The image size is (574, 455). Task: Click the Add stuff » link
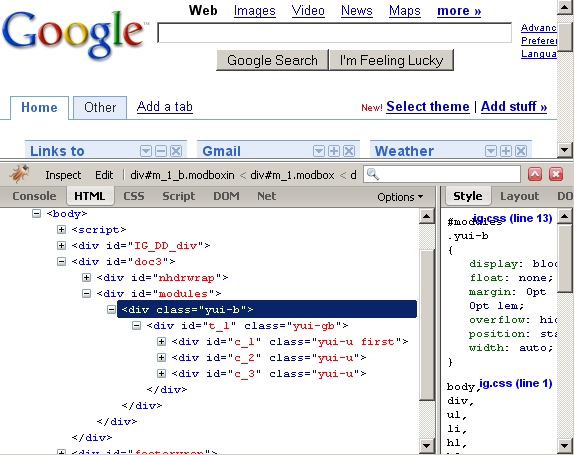click(514, 107)
